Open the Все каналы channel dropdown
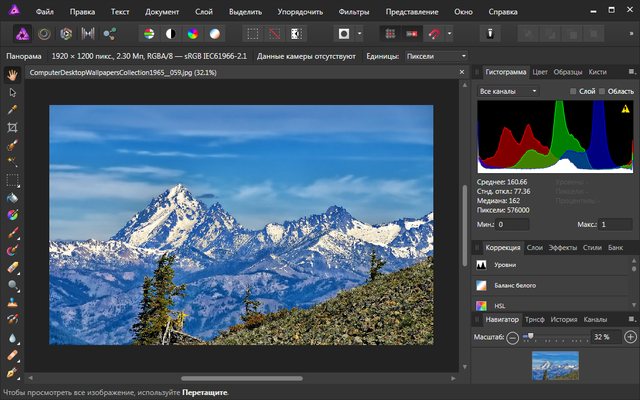This screenshot has width=640, height=400. [x=508, y=91]
